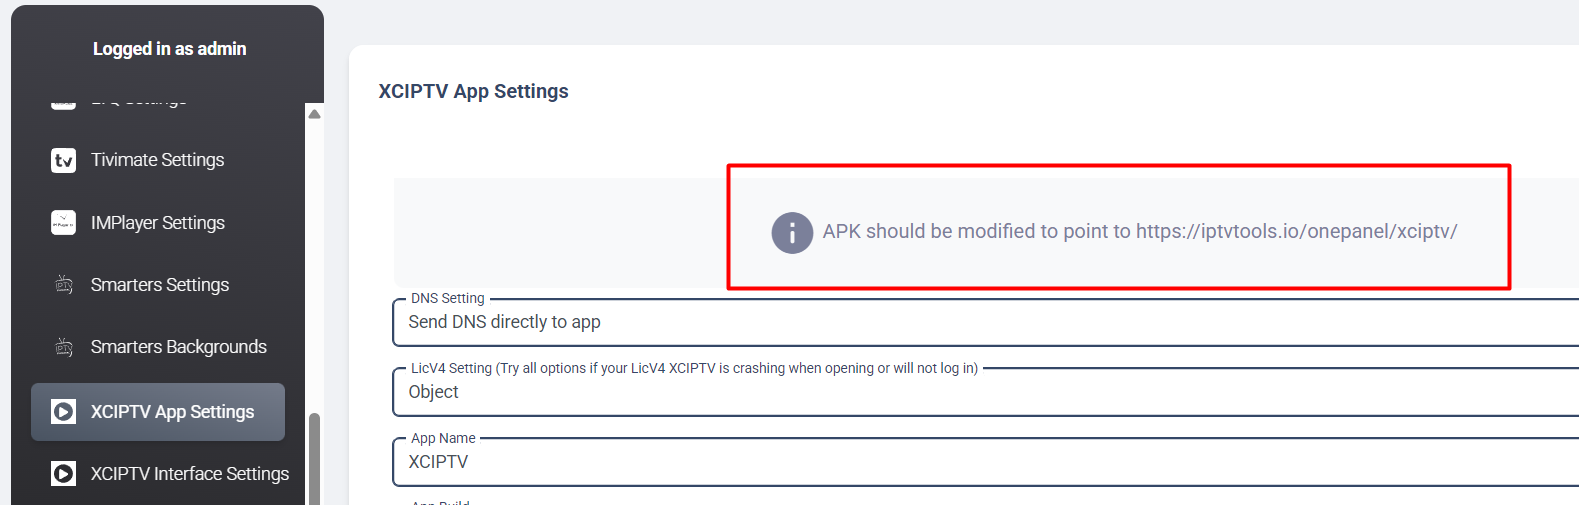Click the Smarters Settings icon
The image size is (1579, 505).
click(x=63, y=285)
